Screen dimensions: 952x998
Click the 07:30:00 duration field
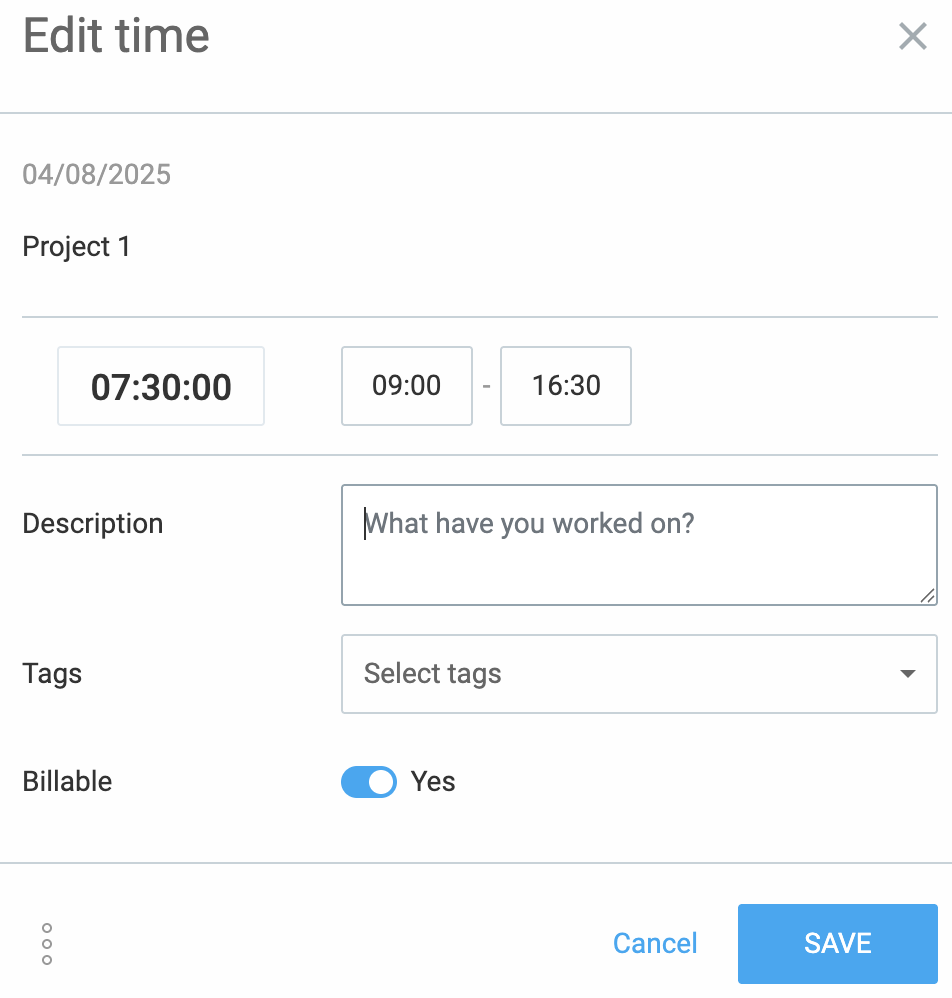pyautogui.click(x=161, y=387)
